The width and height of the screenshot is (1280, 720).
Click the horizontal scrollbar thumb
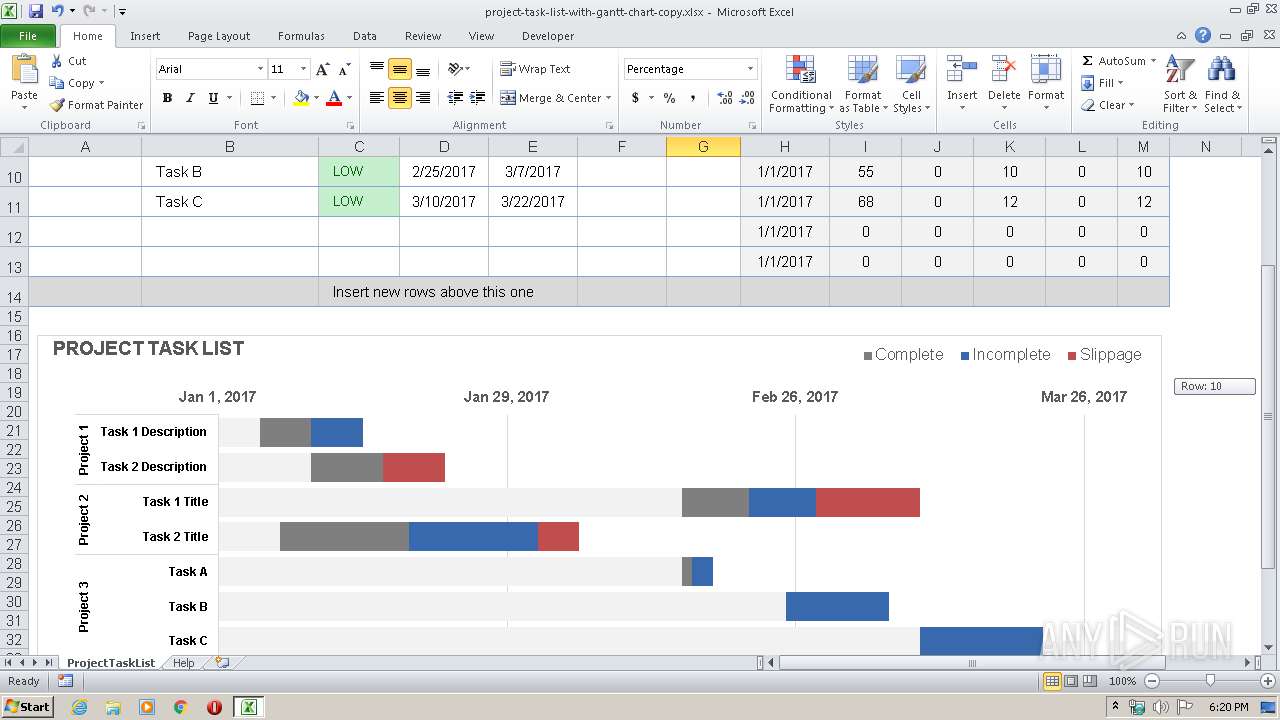(x=972, y=663)
